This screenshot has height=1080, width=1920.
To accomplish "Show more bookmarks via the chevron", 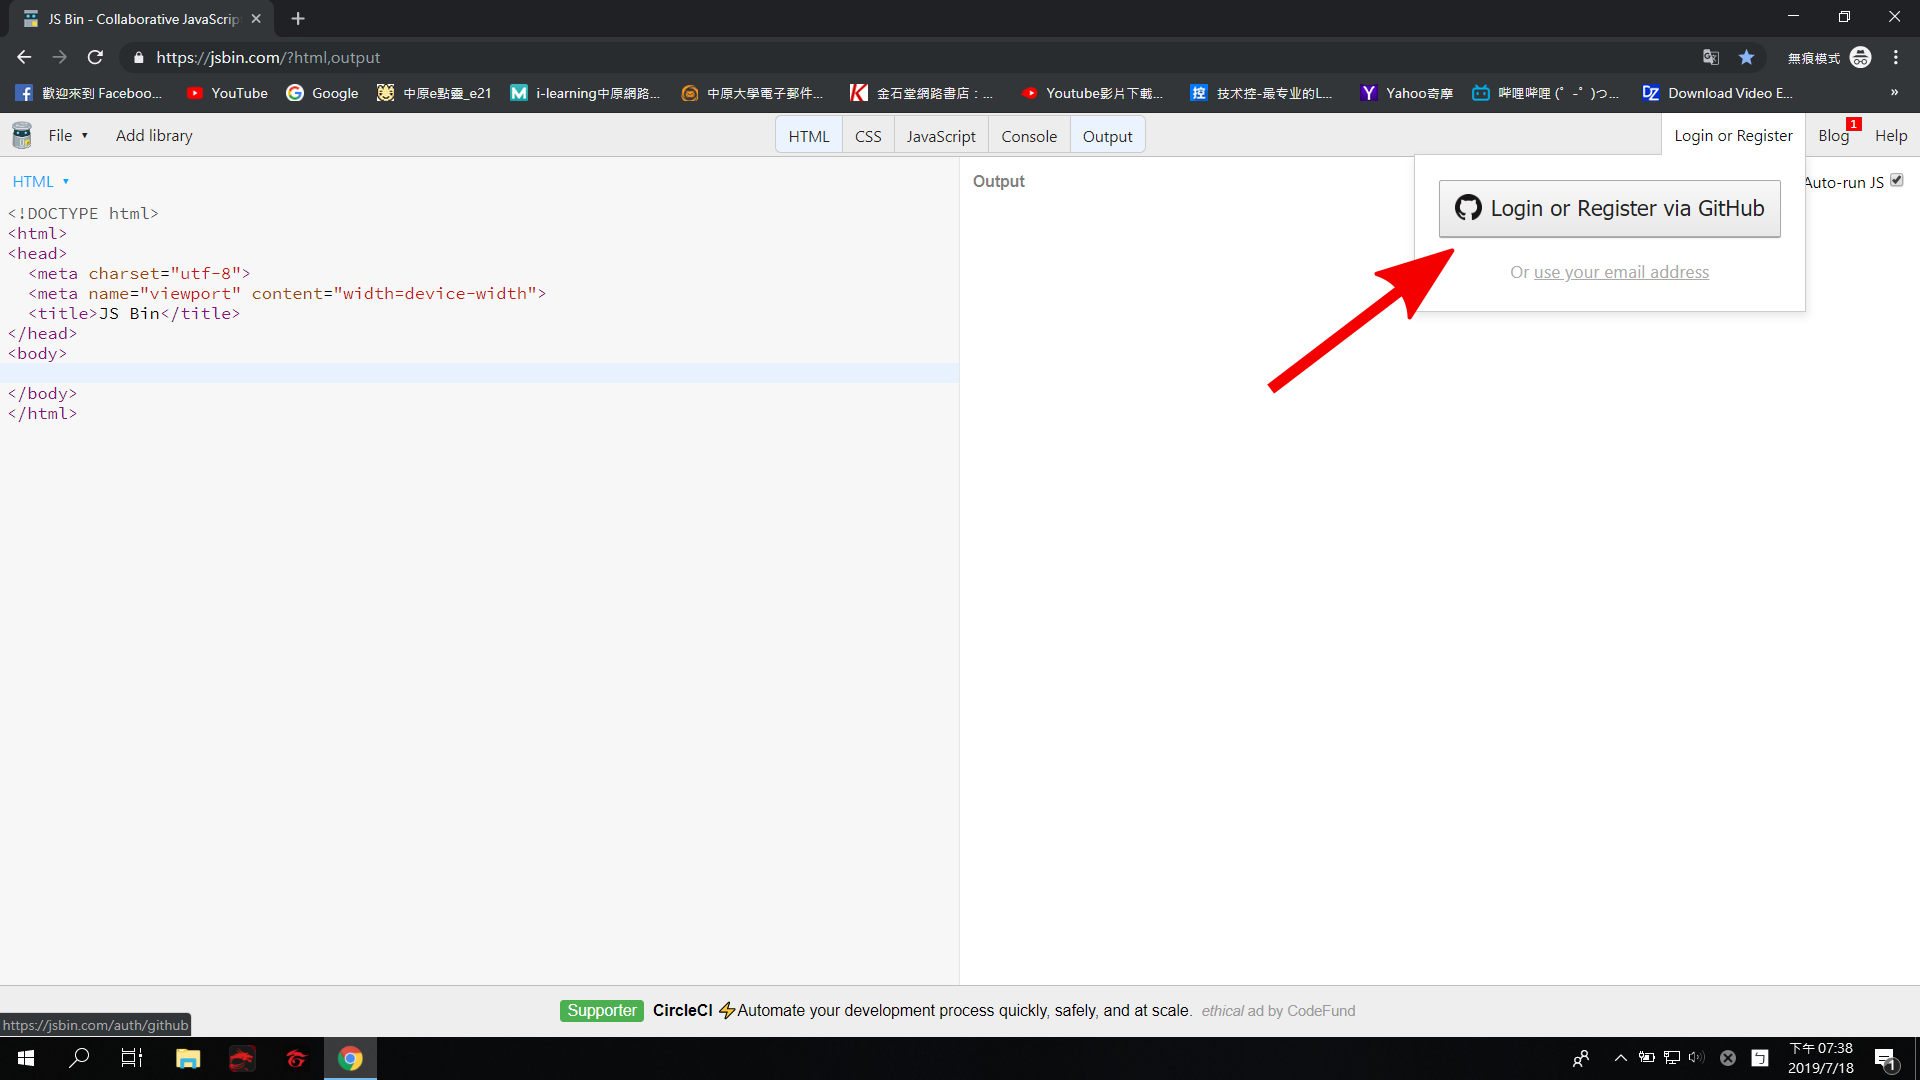I will [1894, 93].
